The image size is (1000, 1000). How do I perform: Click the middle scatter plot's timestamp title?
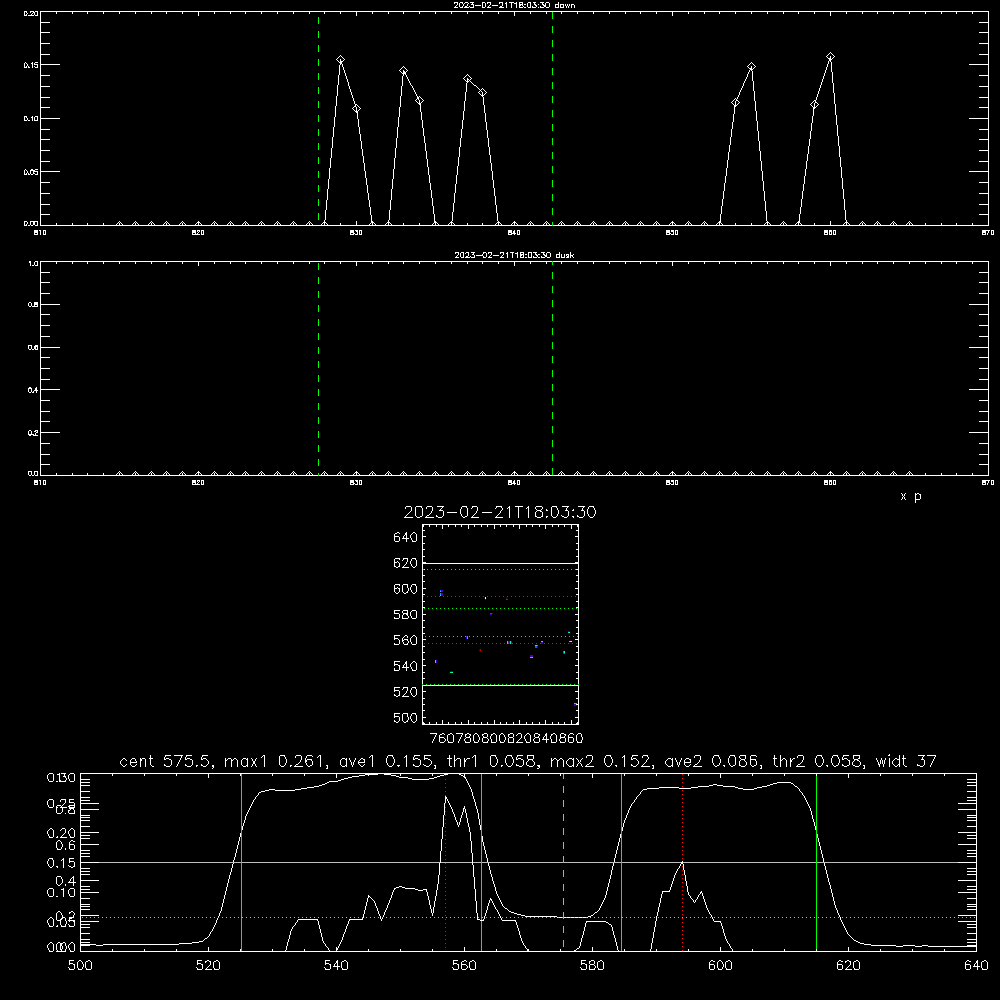tap(500, 512)
